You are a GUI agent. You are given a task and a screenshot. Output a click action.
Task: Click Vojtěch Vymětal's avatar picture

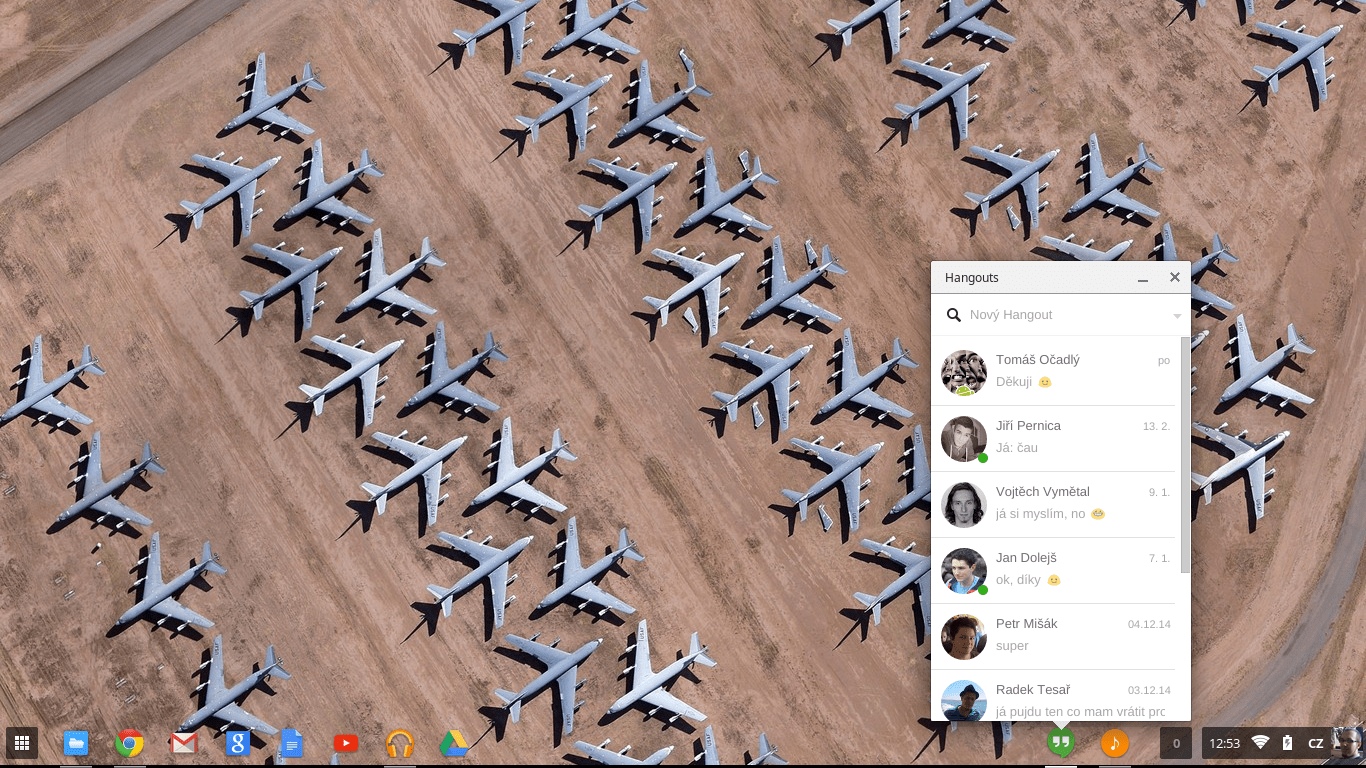coord(964,505)
